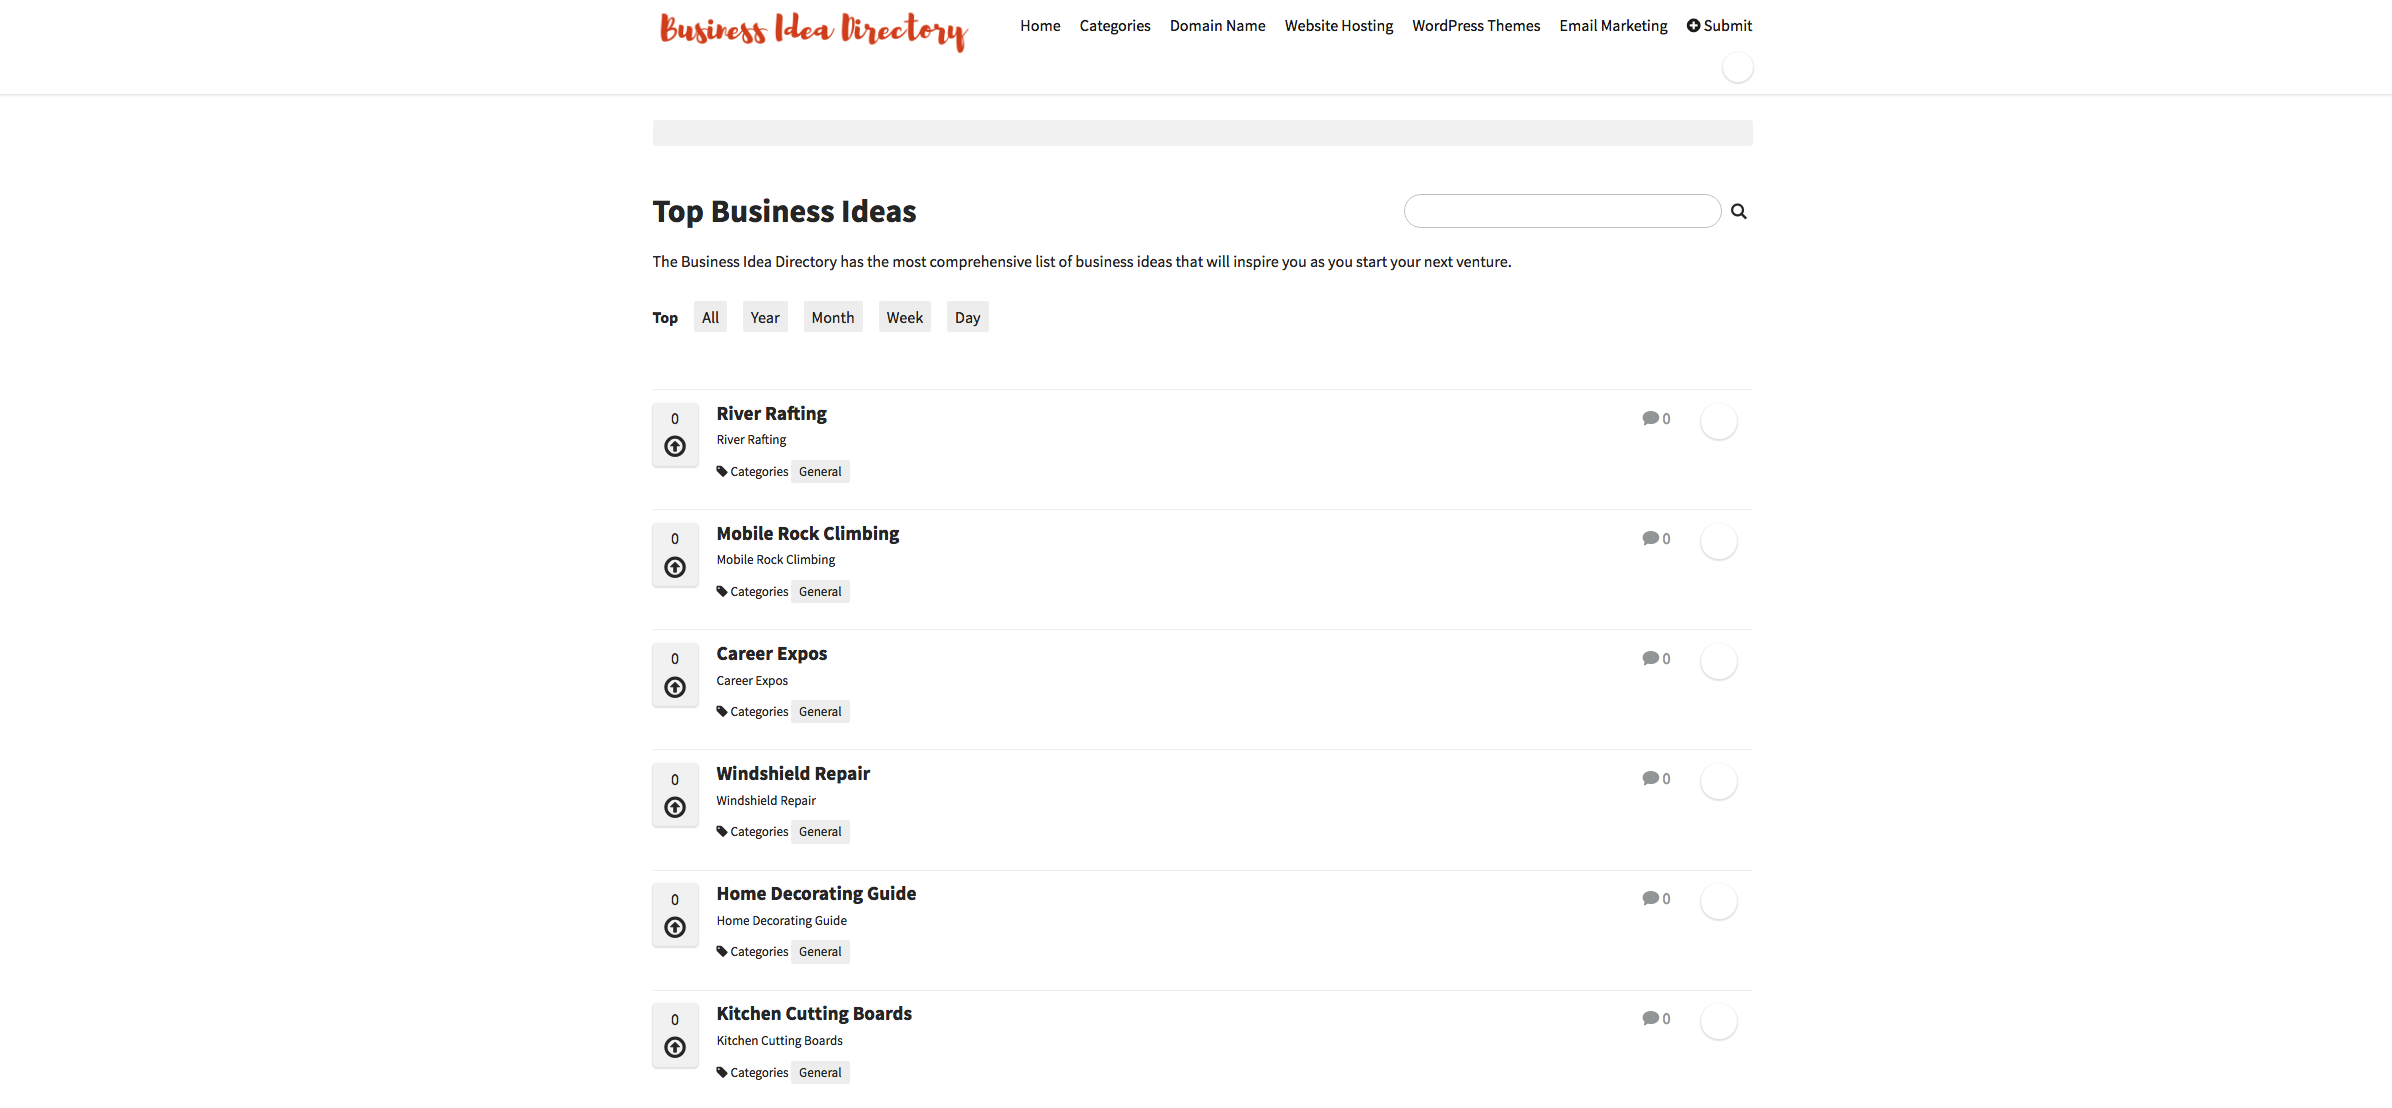Filter ideas by Week
The width and height of the screenshot is (2392, 1108).
tap(904, 316)
